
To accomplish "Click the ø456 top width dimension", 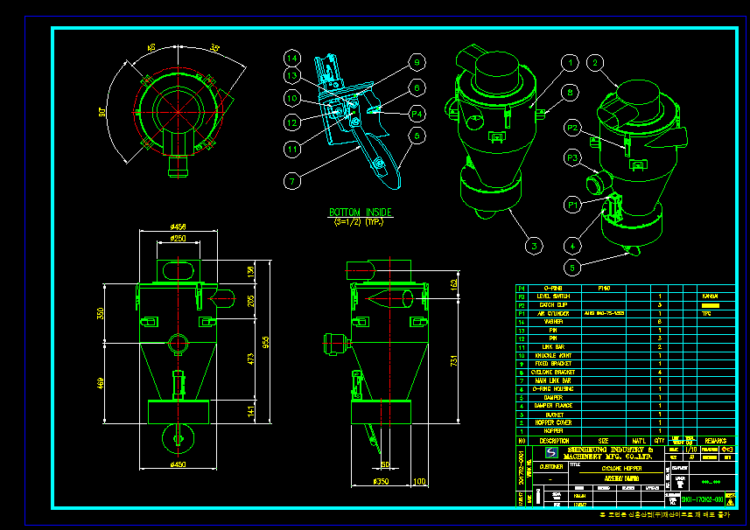I will tap(176, 227).
